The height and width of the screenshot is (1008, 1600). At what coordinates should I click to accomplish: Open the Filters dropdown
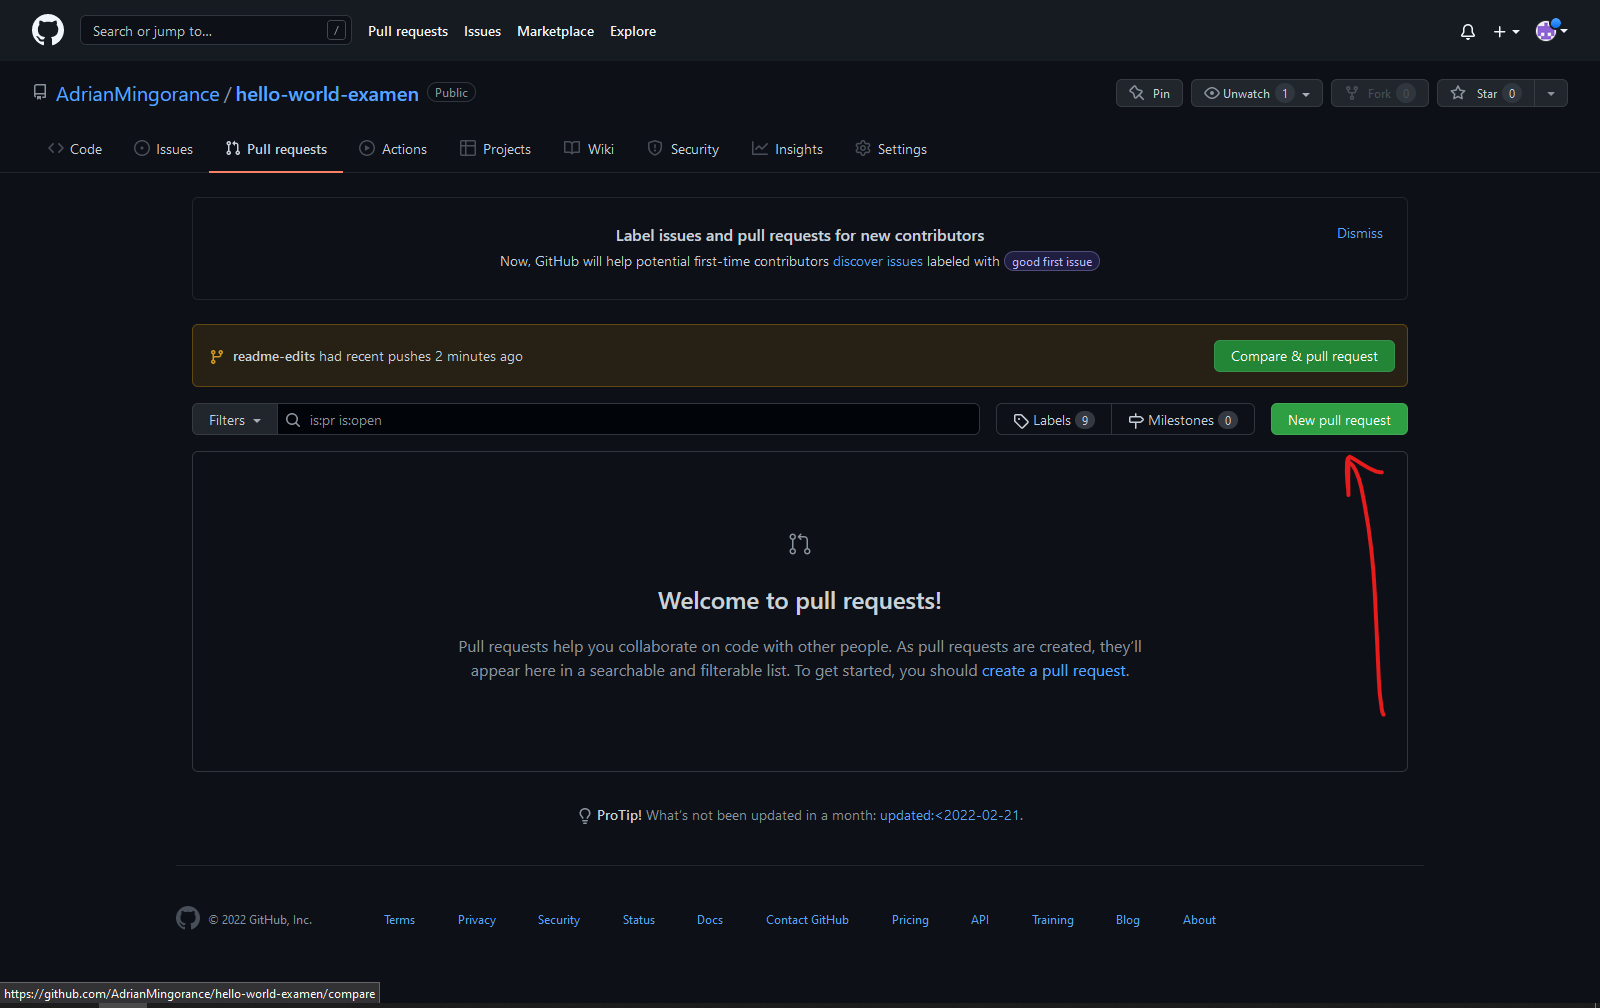coord(233,419)
